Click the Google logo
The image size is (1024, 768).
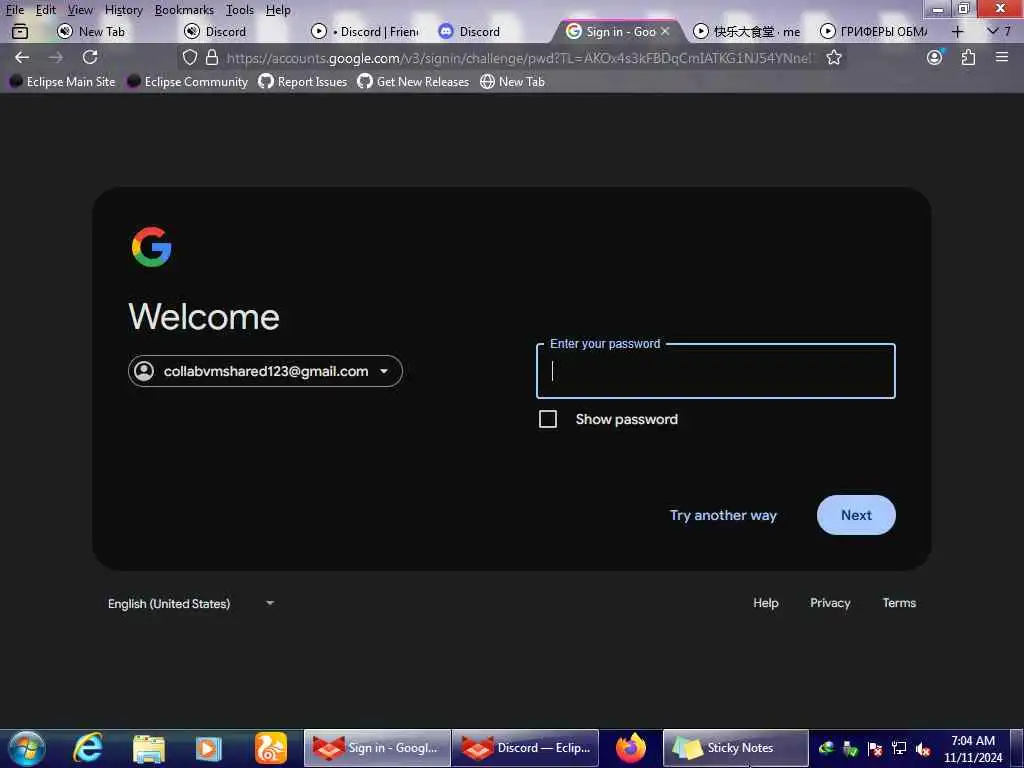point(152,247)
